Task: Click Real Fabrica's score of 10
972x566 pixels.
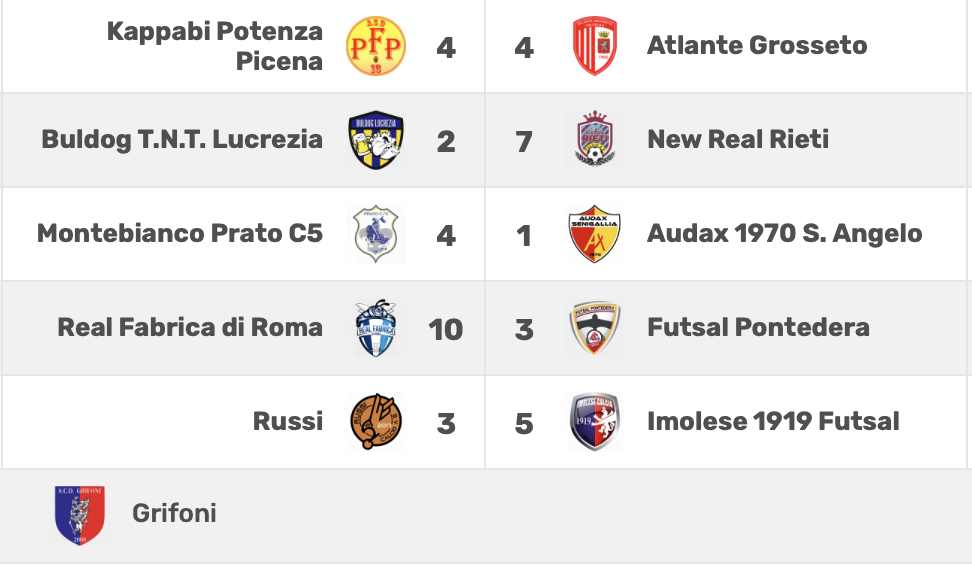Action: 446,329
